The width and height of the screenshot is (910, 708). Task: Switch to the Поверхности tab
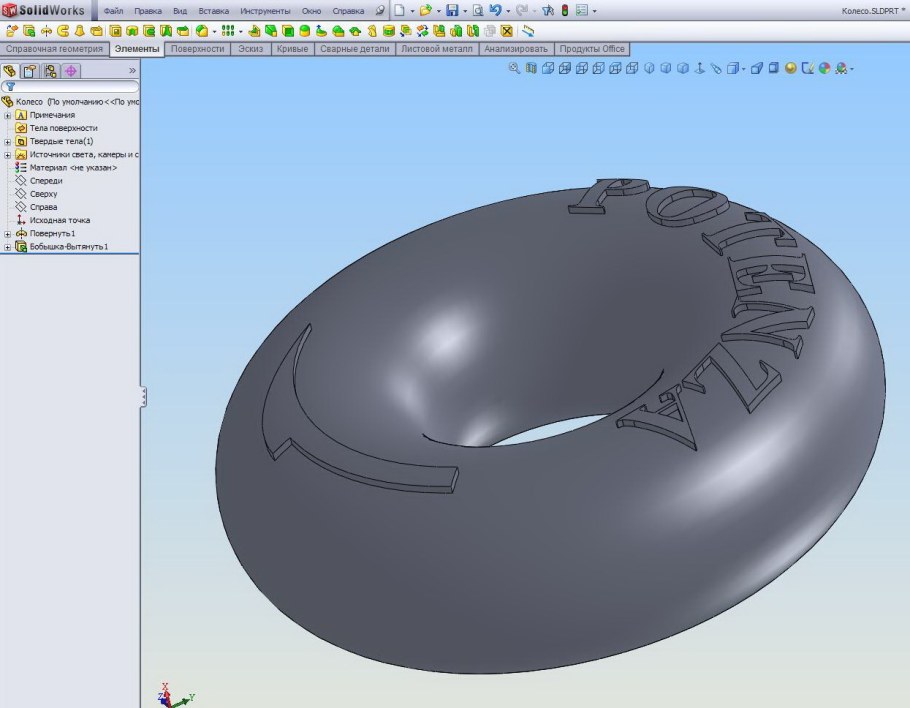(x=197, y=48)
